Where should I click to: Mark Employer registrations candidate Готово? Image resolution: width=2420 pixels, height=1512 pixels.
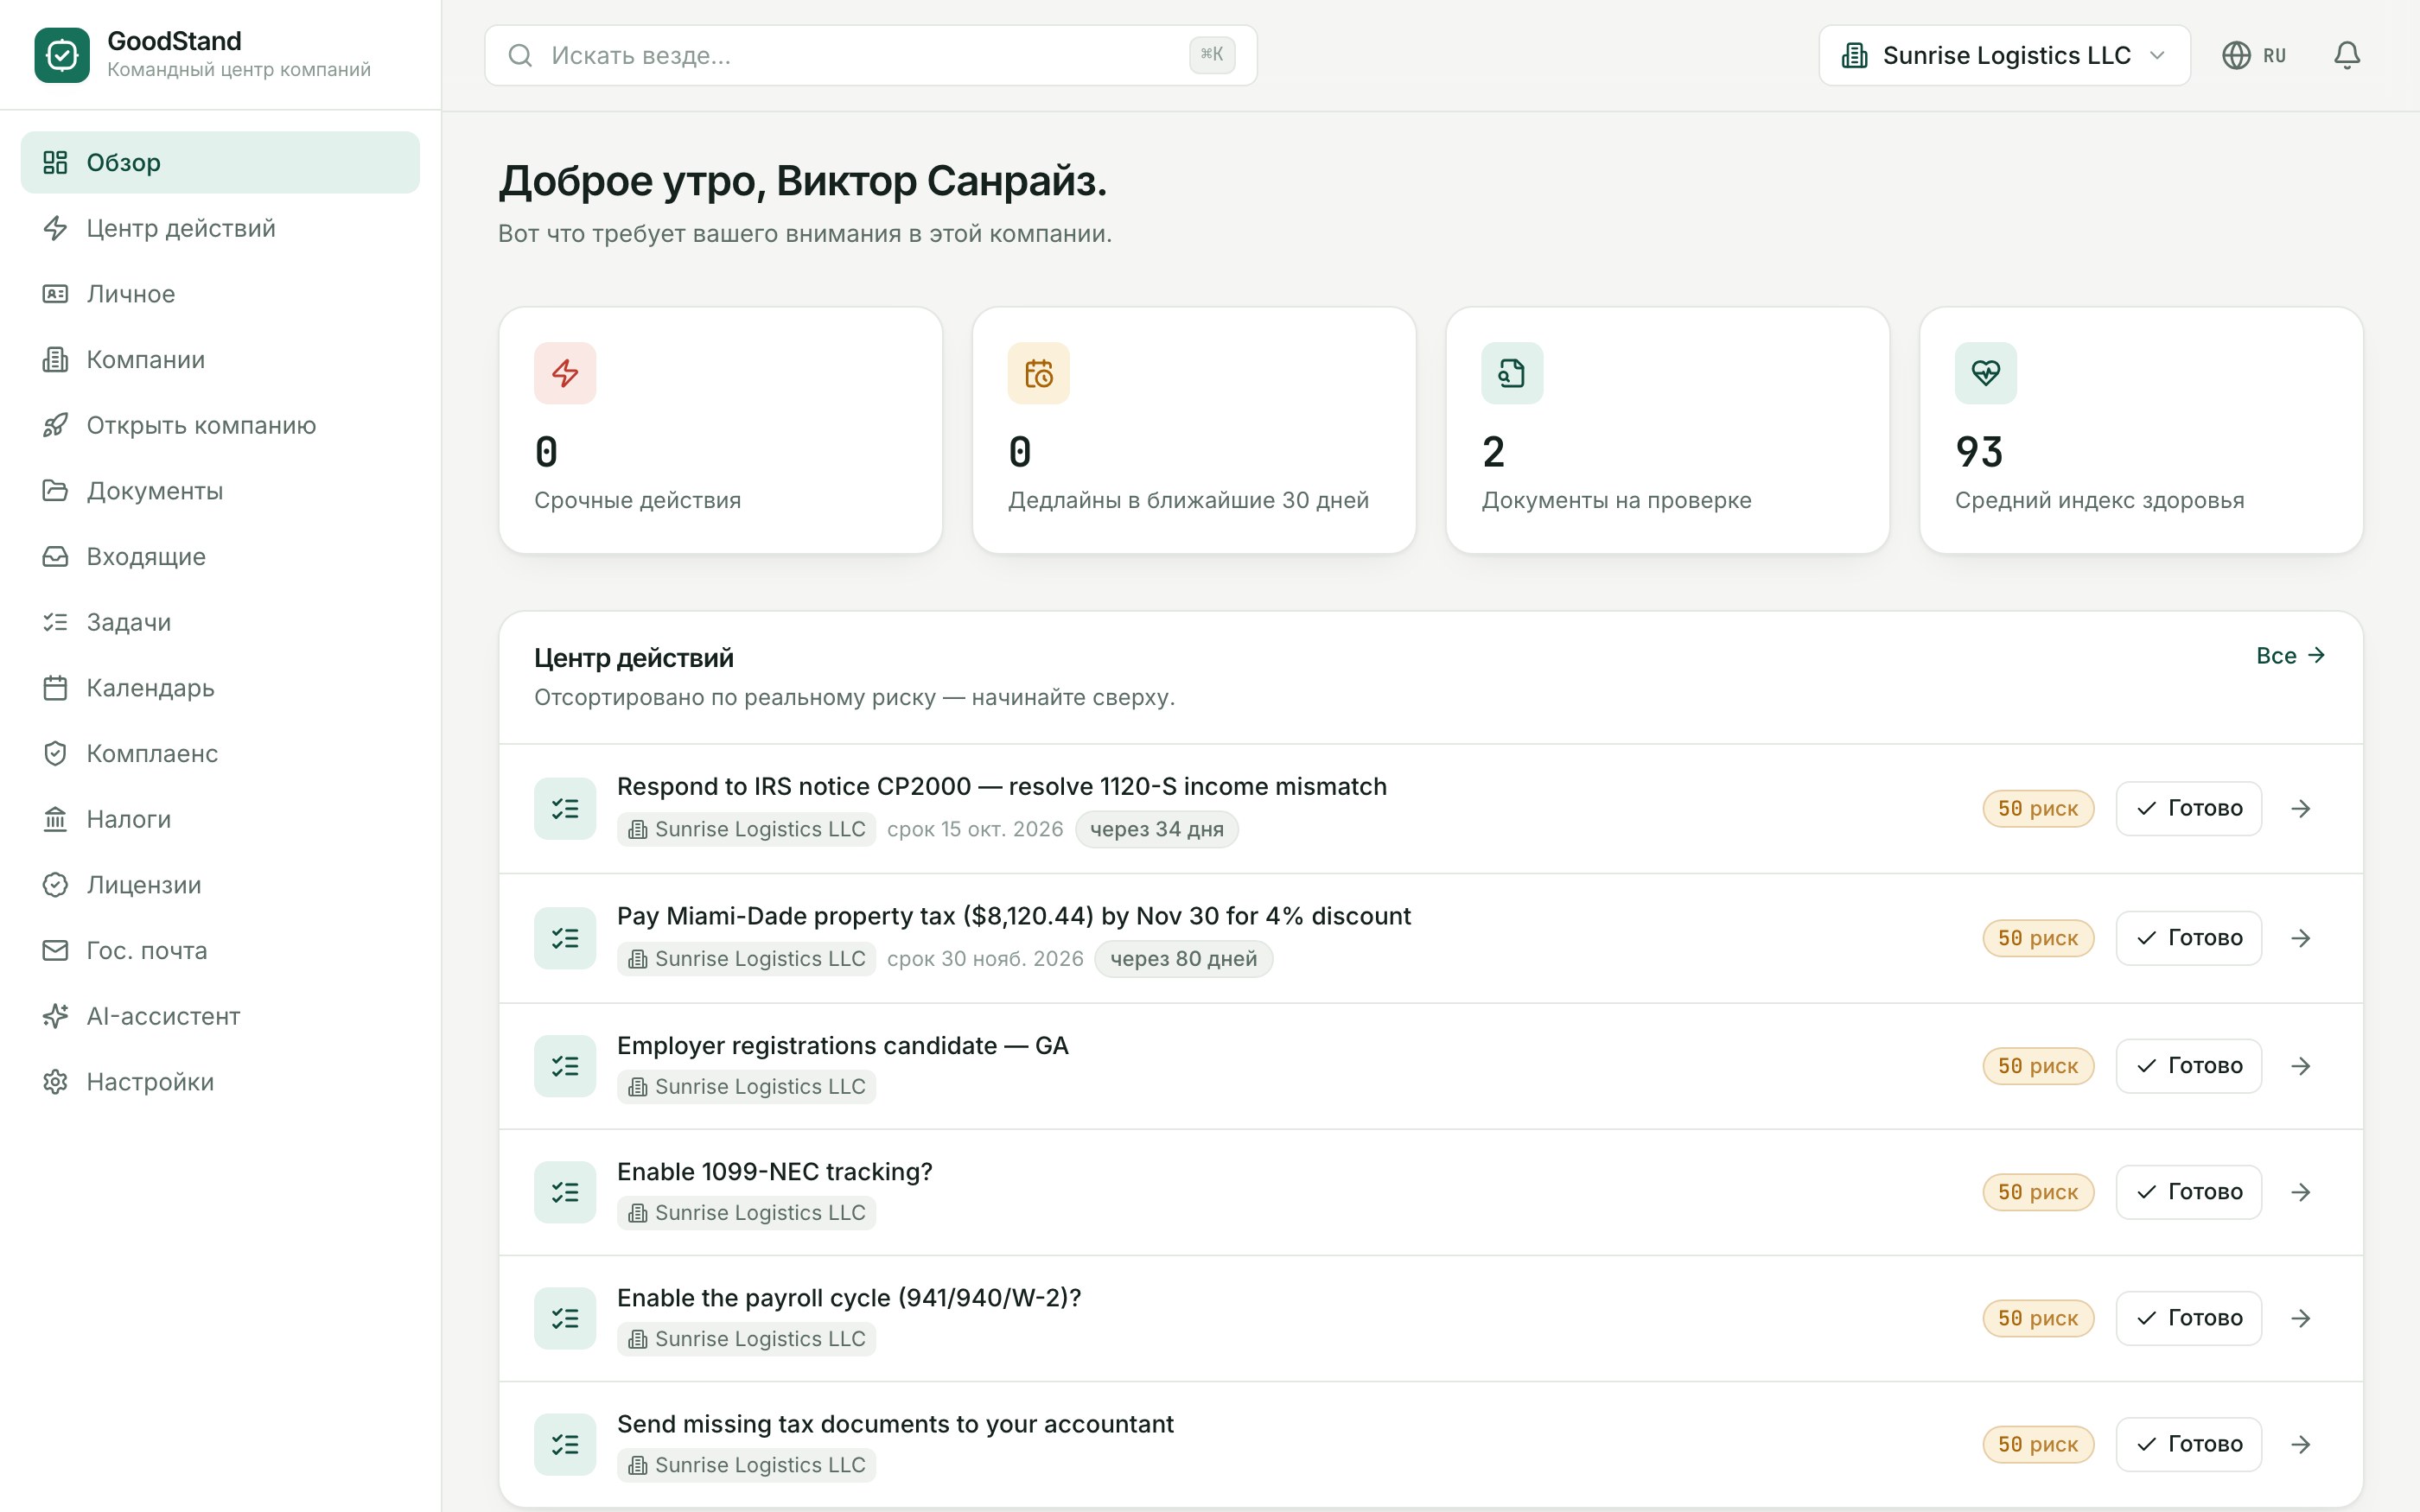(x=2188, y=1066)
